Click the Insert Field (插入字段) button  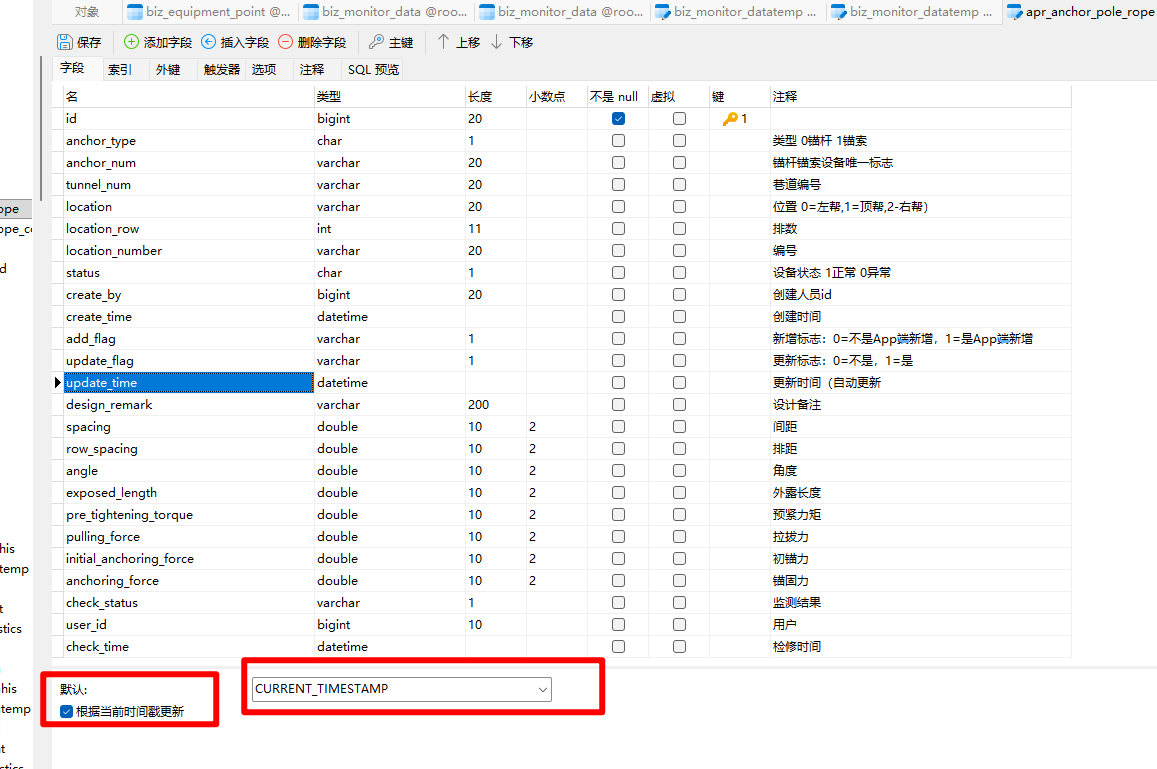(x=235, y=42)
